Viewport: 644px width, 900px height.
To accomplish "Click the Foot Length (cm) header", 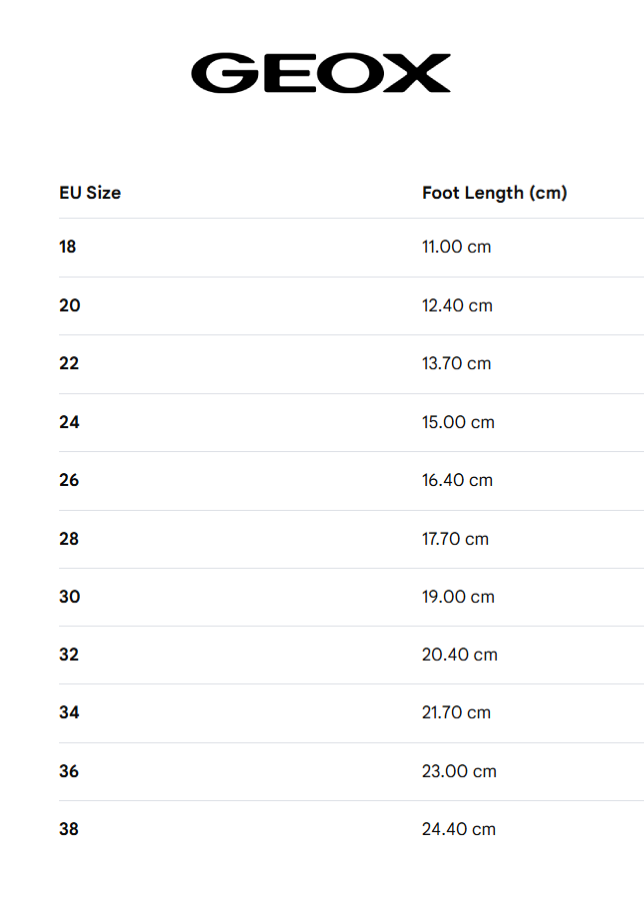I will click(x=494, y=192).
